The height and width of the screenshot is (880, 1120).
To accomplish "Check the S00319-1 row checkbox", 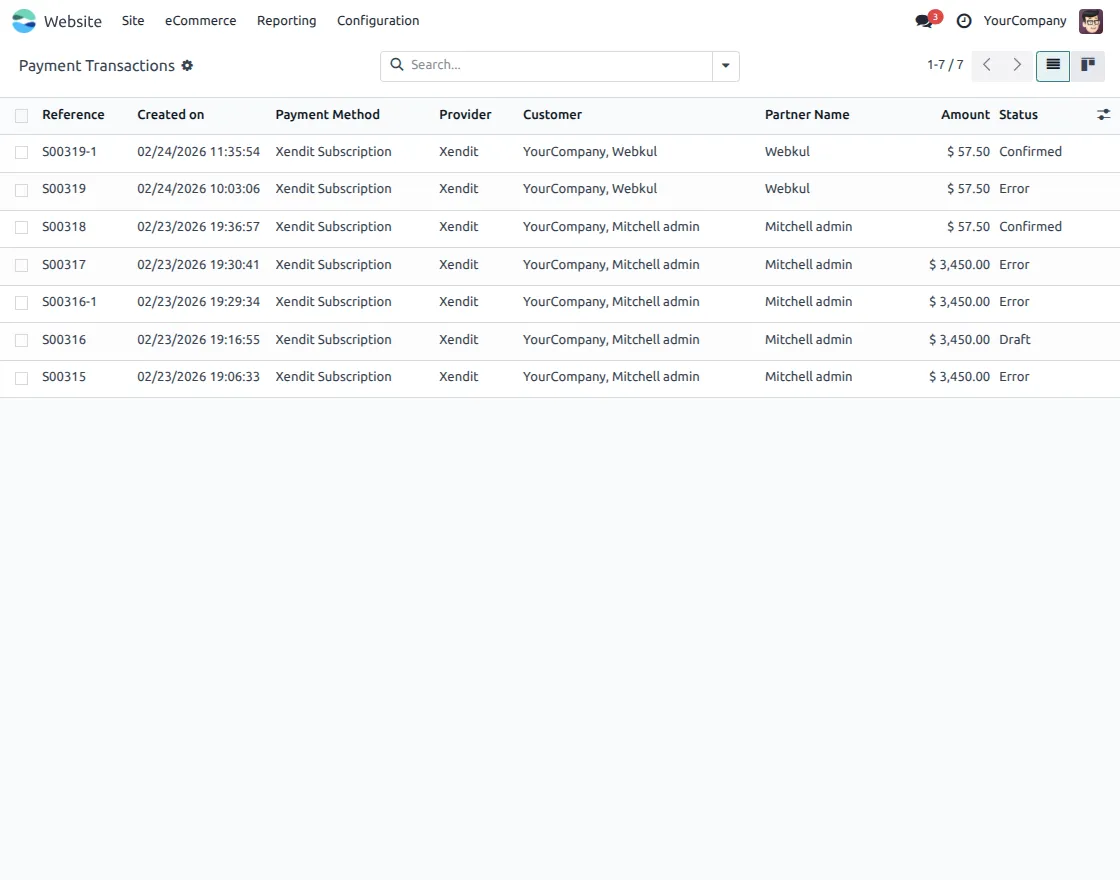I will (x=21, y=151).
